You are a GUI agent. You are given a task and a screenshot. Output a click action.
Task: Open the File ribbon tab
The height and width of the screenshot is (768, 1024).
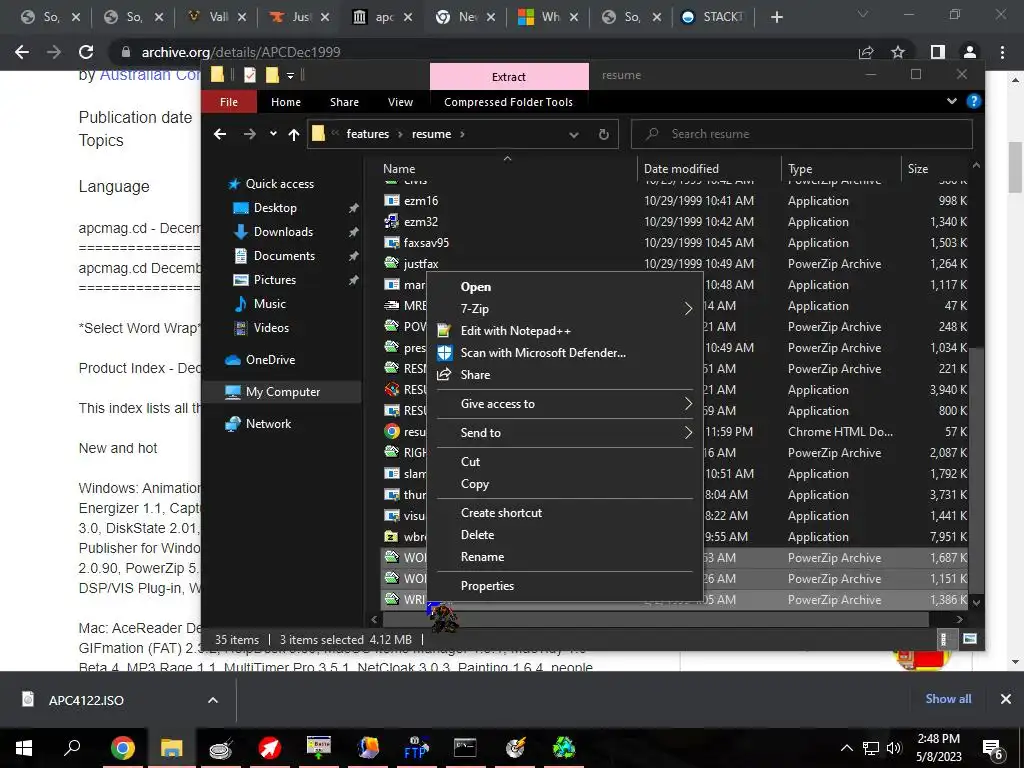229,102
